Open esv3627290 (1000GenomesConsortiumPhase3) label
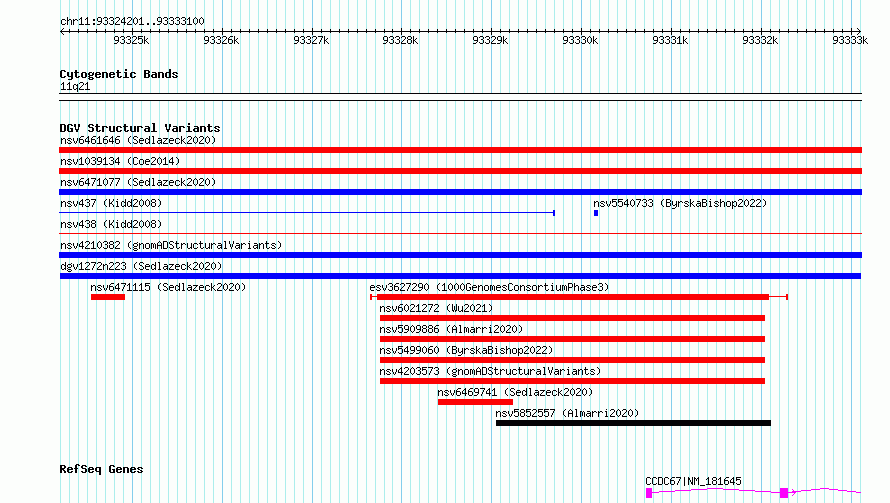Screen dimensions: 890x503 pyautogui.click(x=489, y=287)
